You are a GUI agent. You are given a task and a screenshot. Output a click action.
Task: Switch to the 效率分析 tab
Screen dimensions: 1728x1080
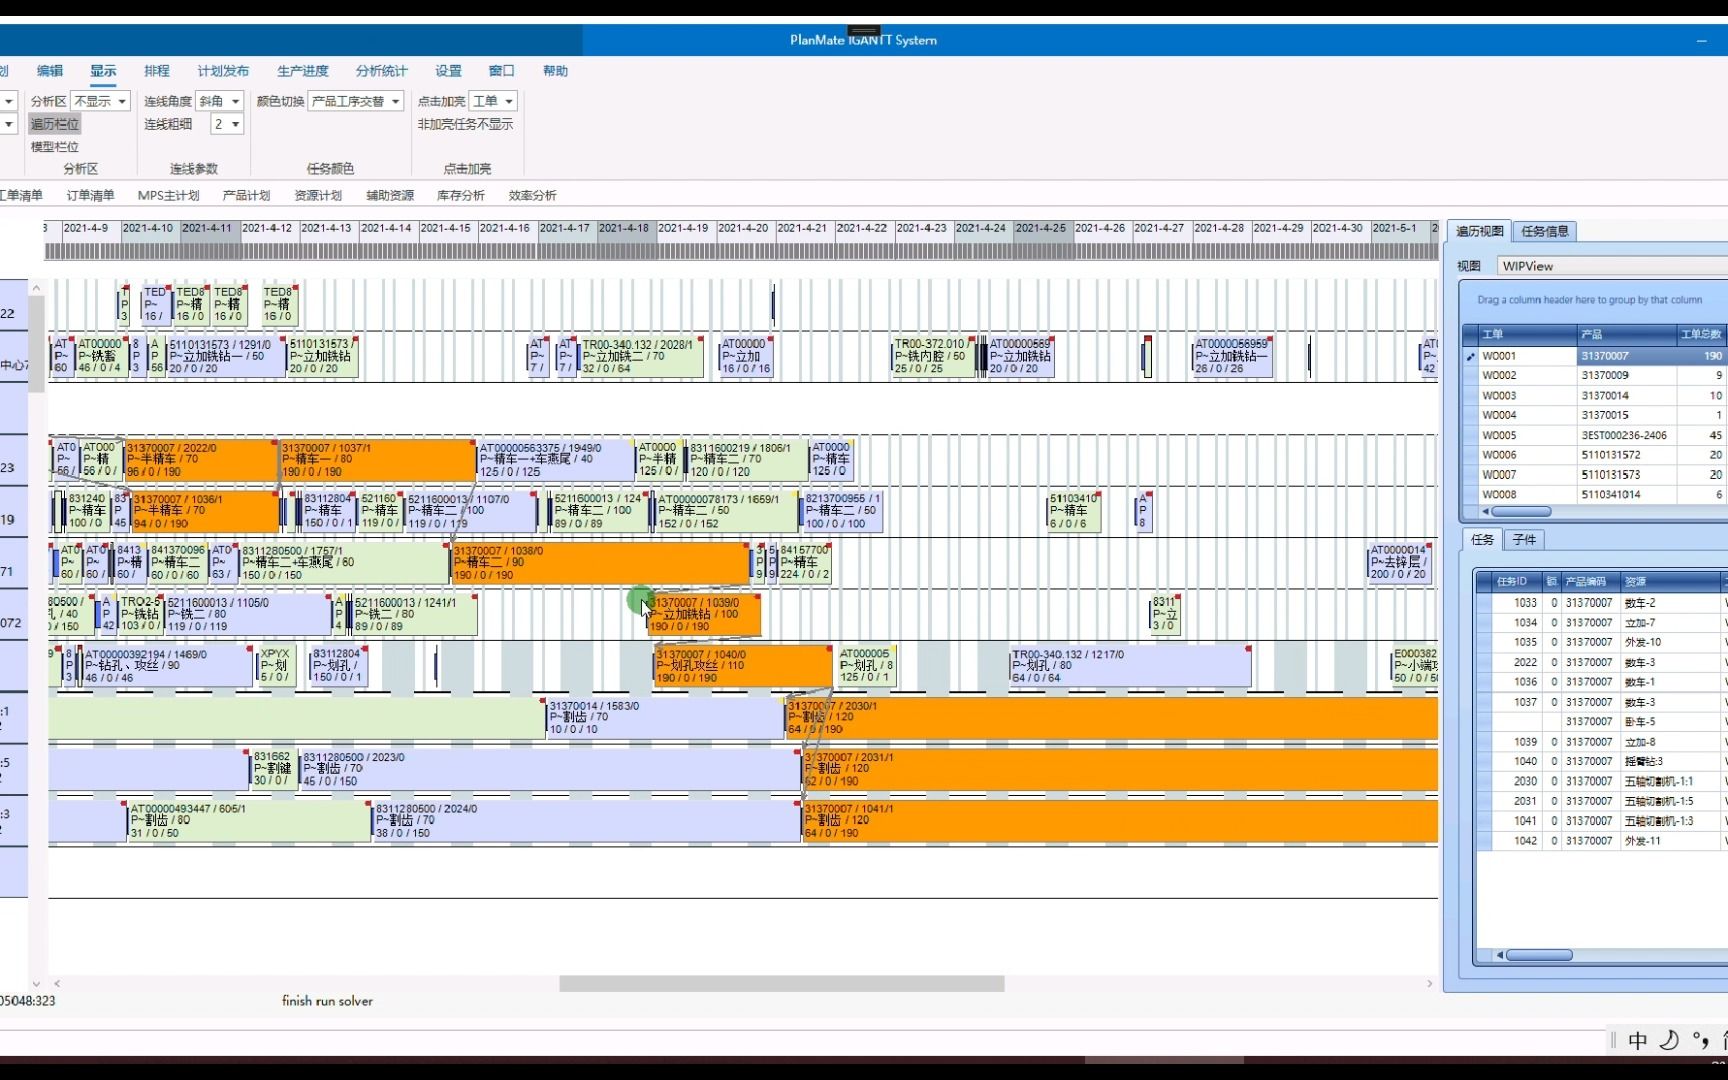point(533,195)
